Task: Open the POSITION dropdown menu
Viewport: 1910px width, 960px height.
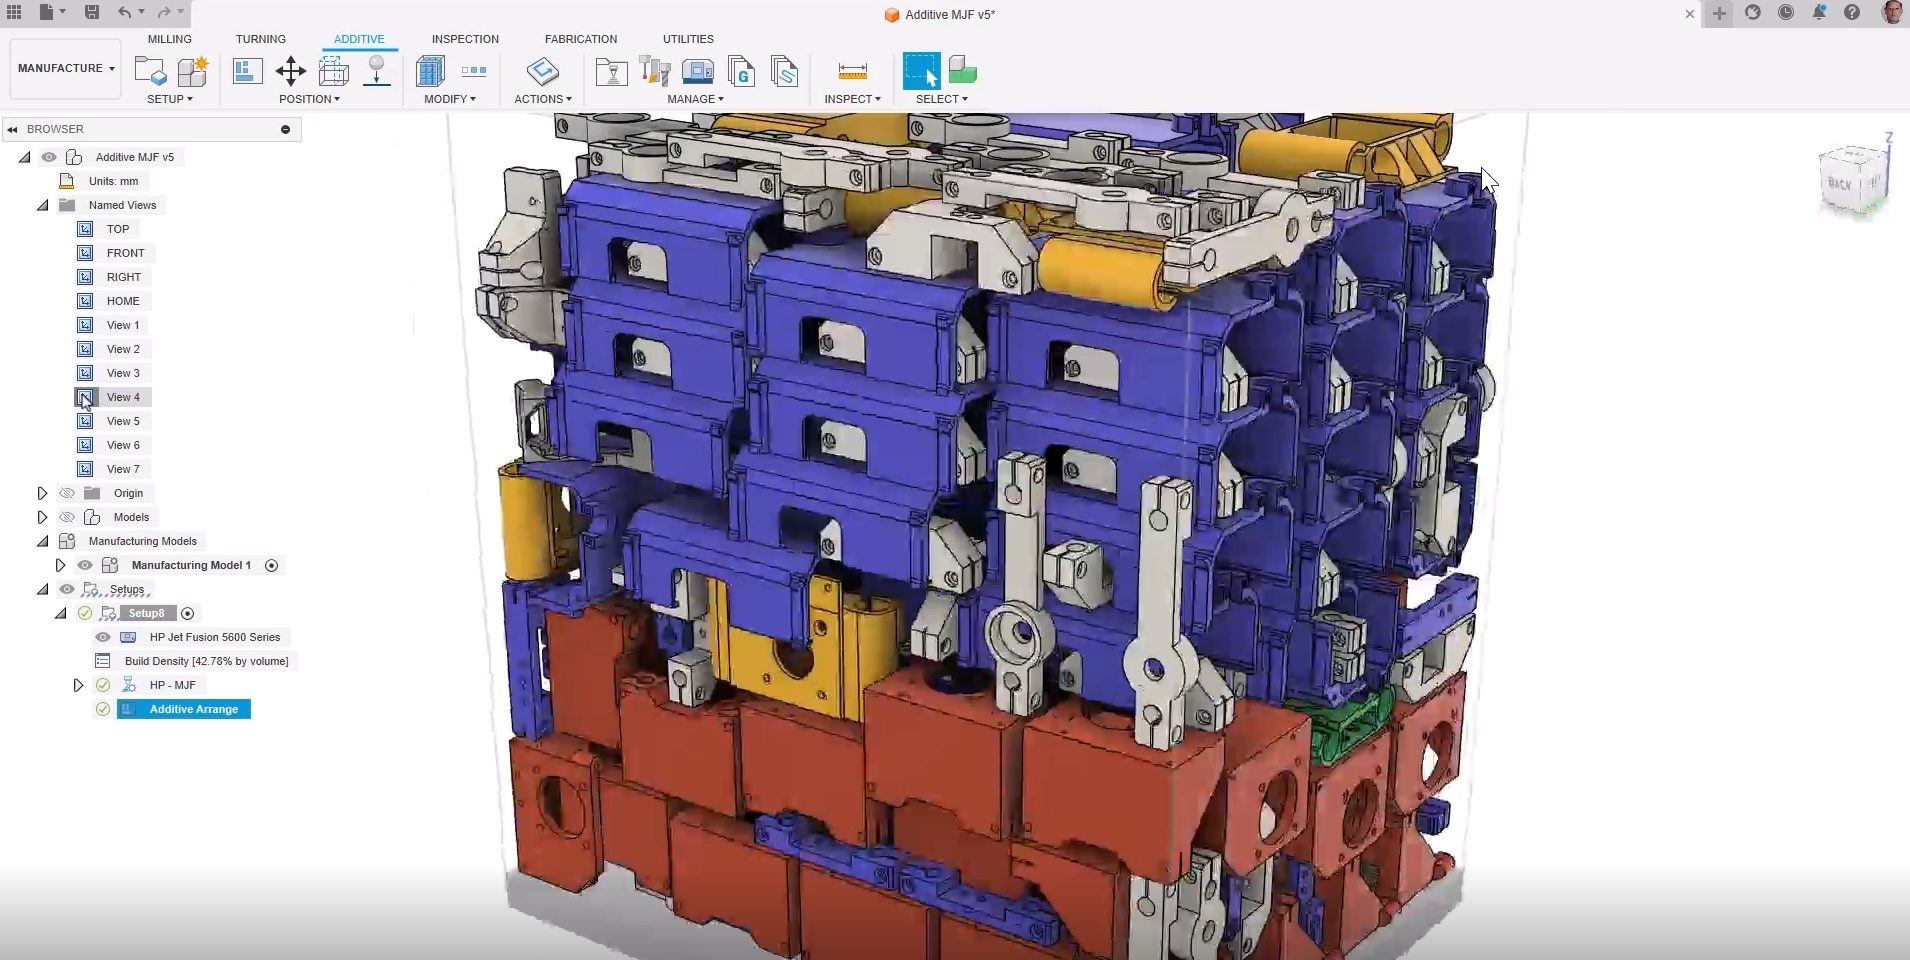Action: tap(309, 99)
